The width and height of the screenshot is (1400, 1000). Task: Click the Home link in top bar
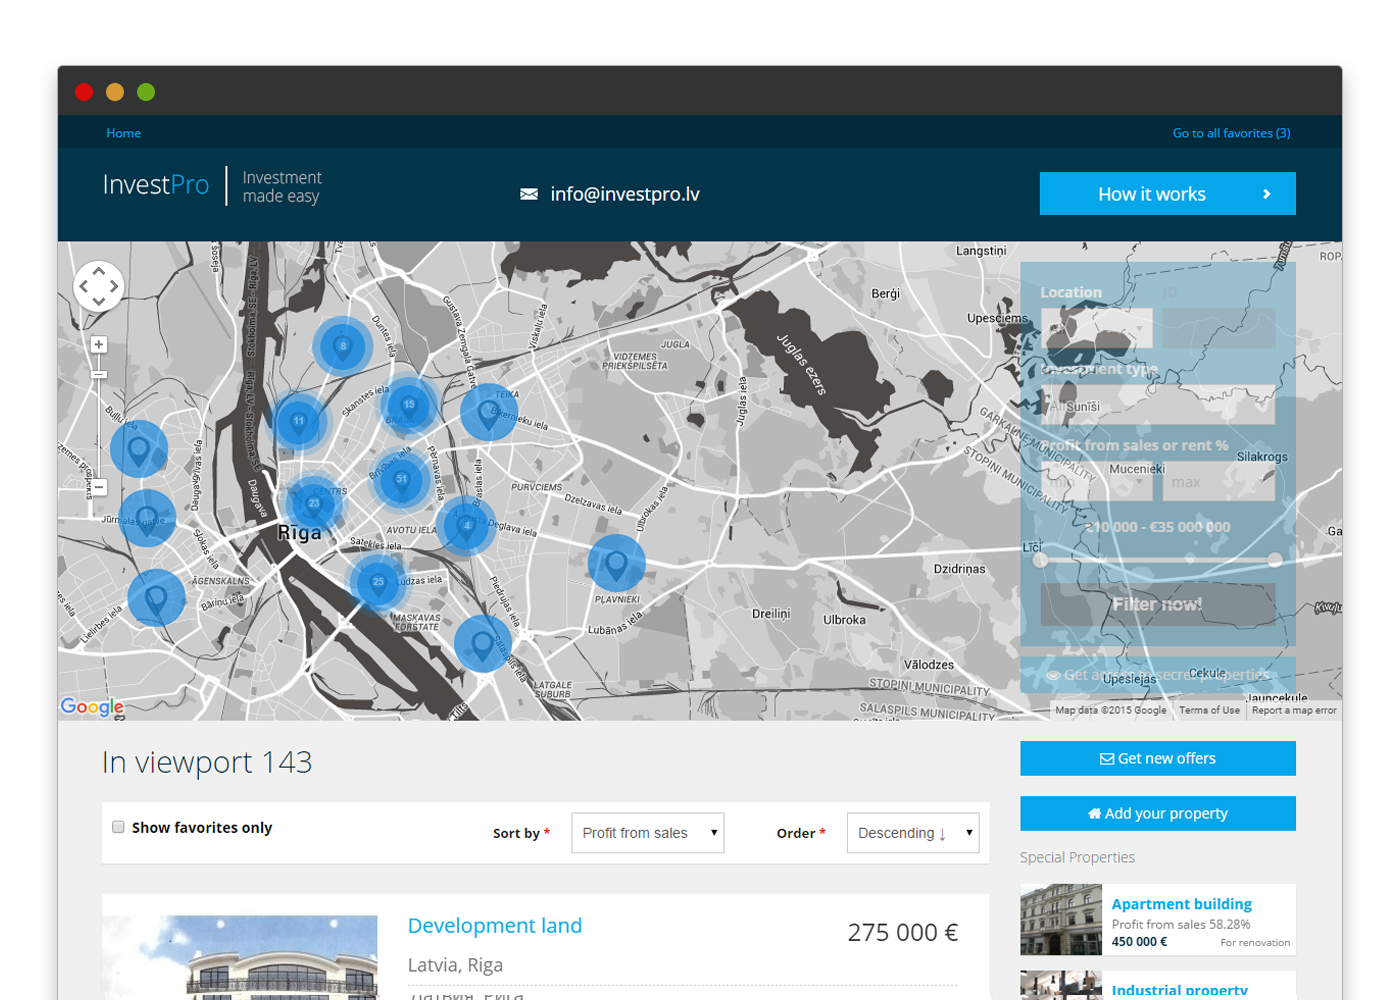click(124, 133)
